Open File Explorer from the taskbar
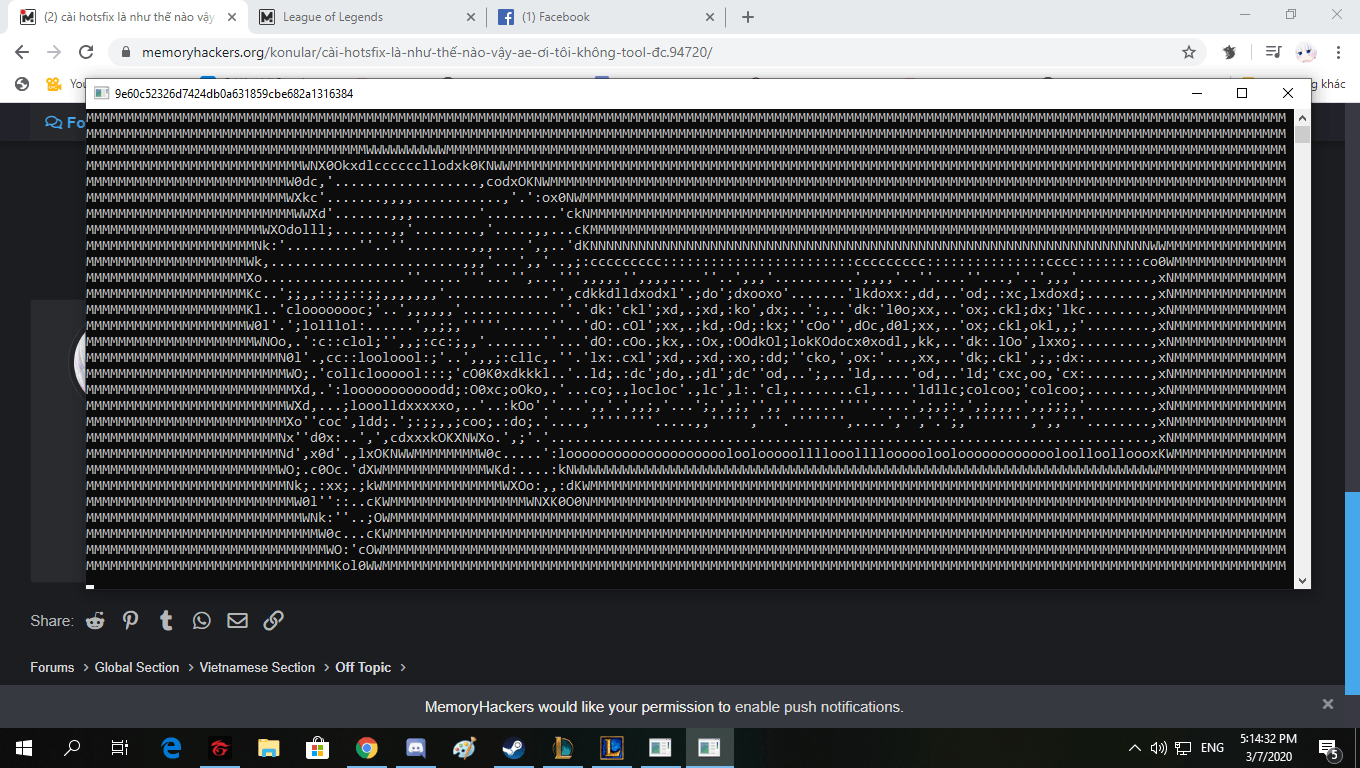1360x768 pixels. (x=269, y=747)
